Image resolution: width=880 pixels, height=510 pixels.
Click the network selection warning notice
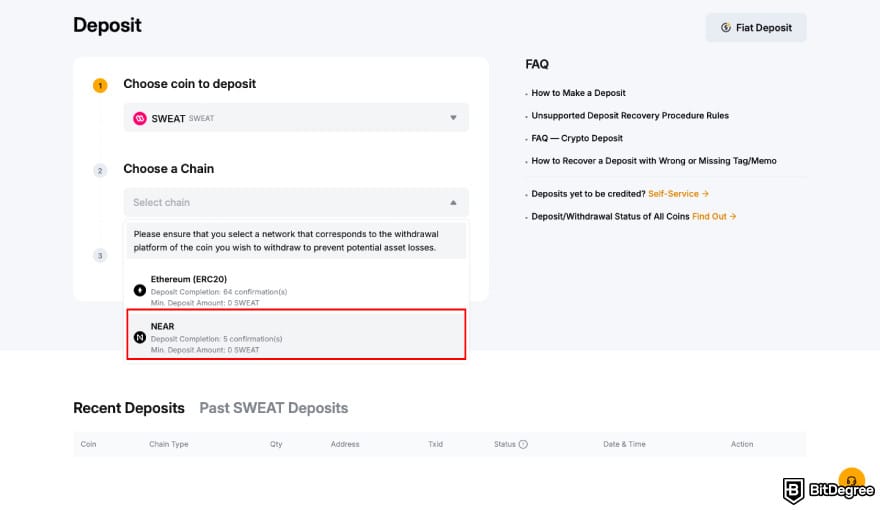296,241
